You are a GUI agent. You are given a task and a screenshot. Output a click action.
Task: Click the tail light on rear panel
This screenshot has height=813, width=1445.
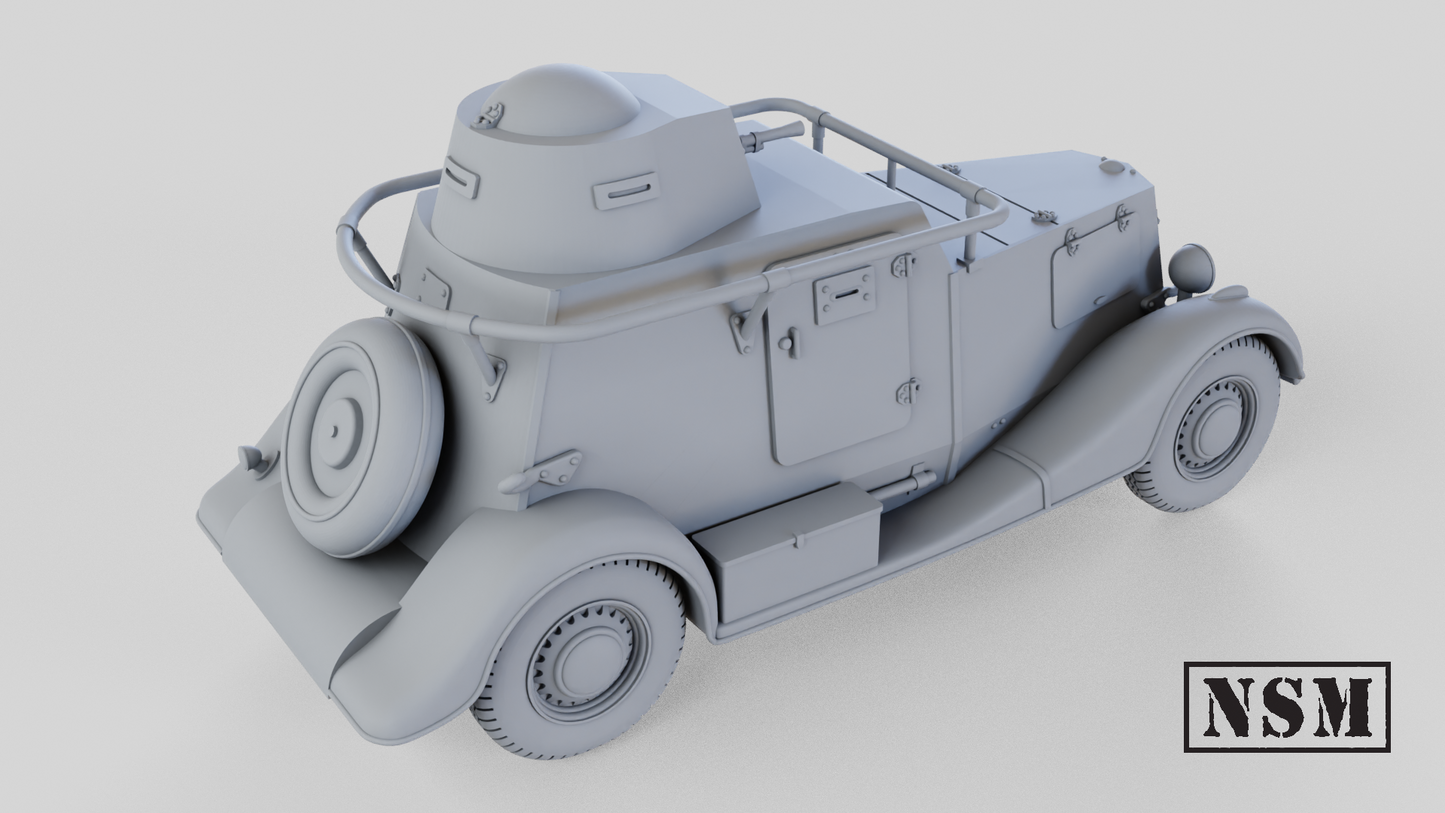254,460
